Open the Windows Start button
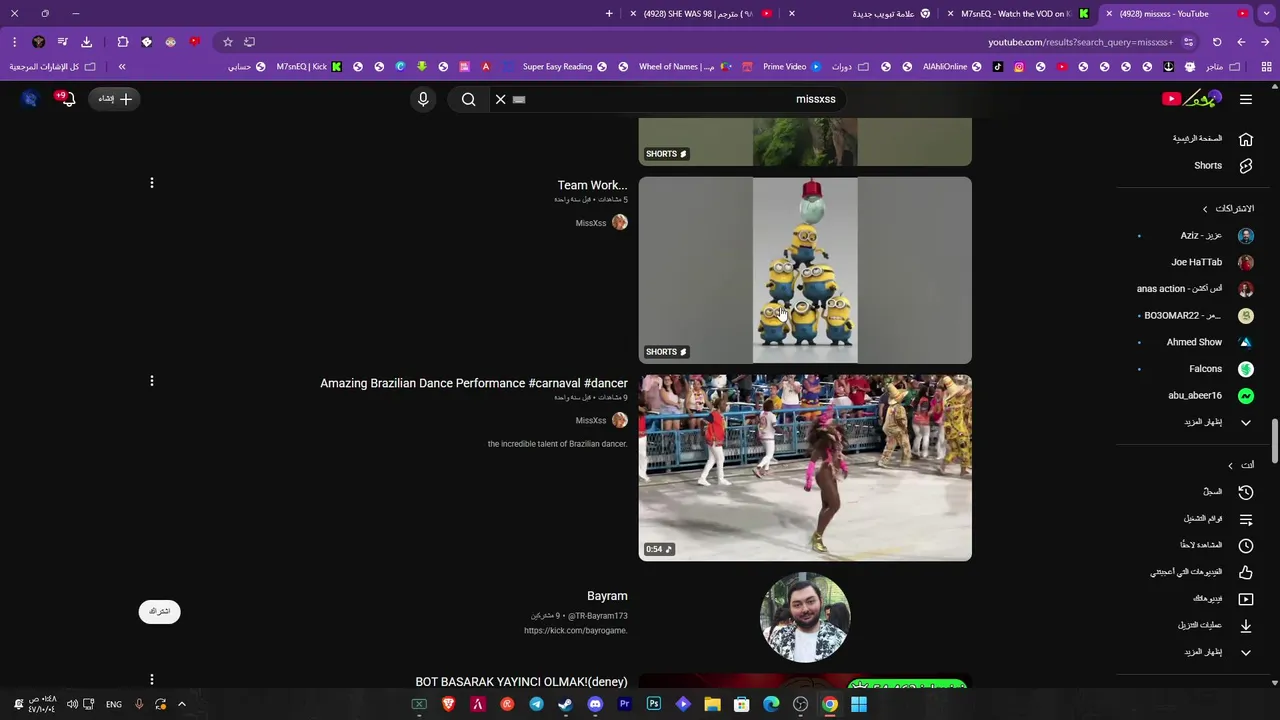The image size is (1280, 720). point(859,704)
